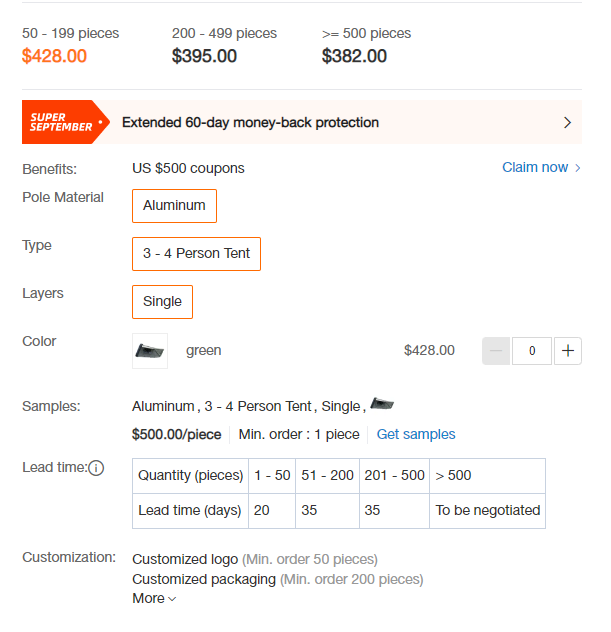Viewport: 611px width, 632px height.
Task: Click tent sample icon in Samples row
Action: [382, 403]
